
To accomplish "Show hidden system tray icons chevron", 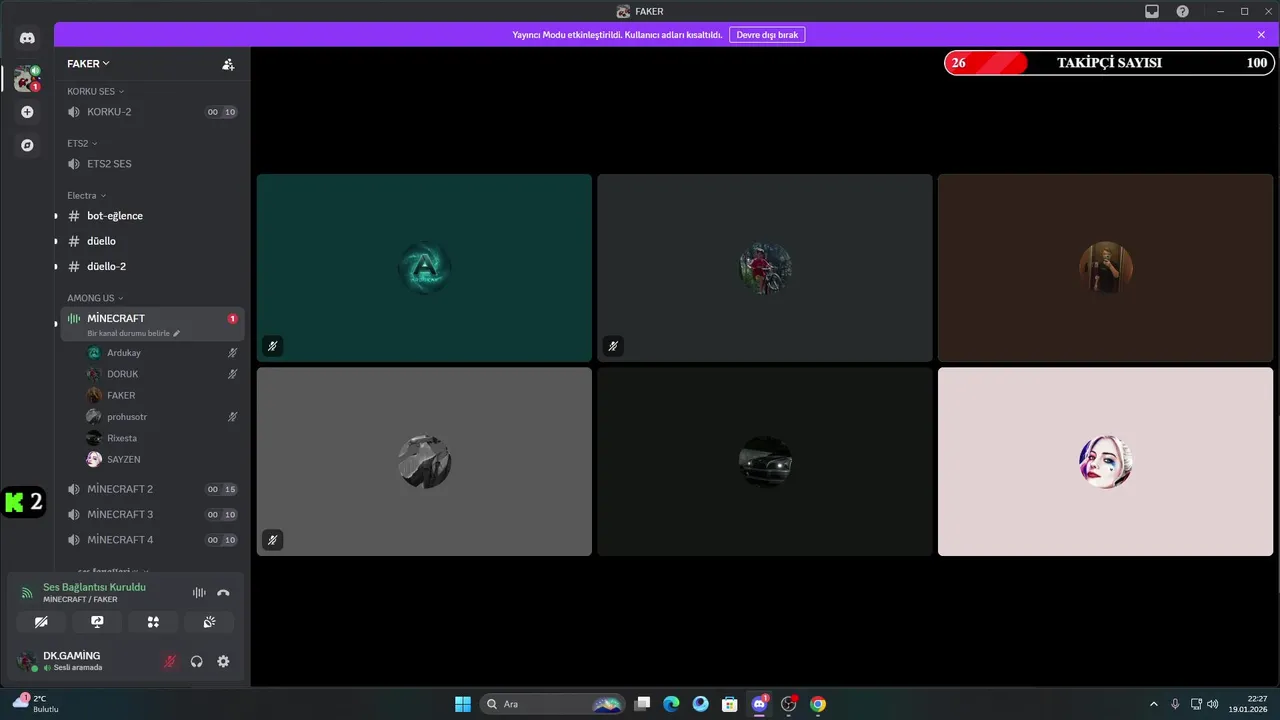I will (1154, 704).
